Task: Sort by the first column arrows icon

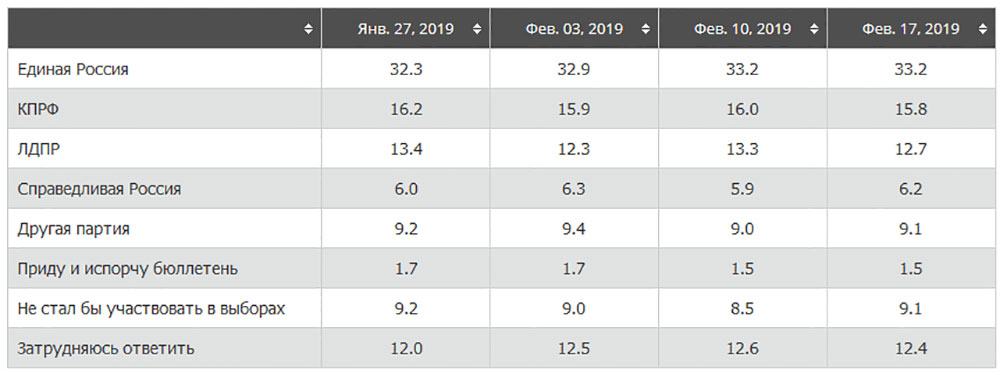Action: click(x=309, y=29)
